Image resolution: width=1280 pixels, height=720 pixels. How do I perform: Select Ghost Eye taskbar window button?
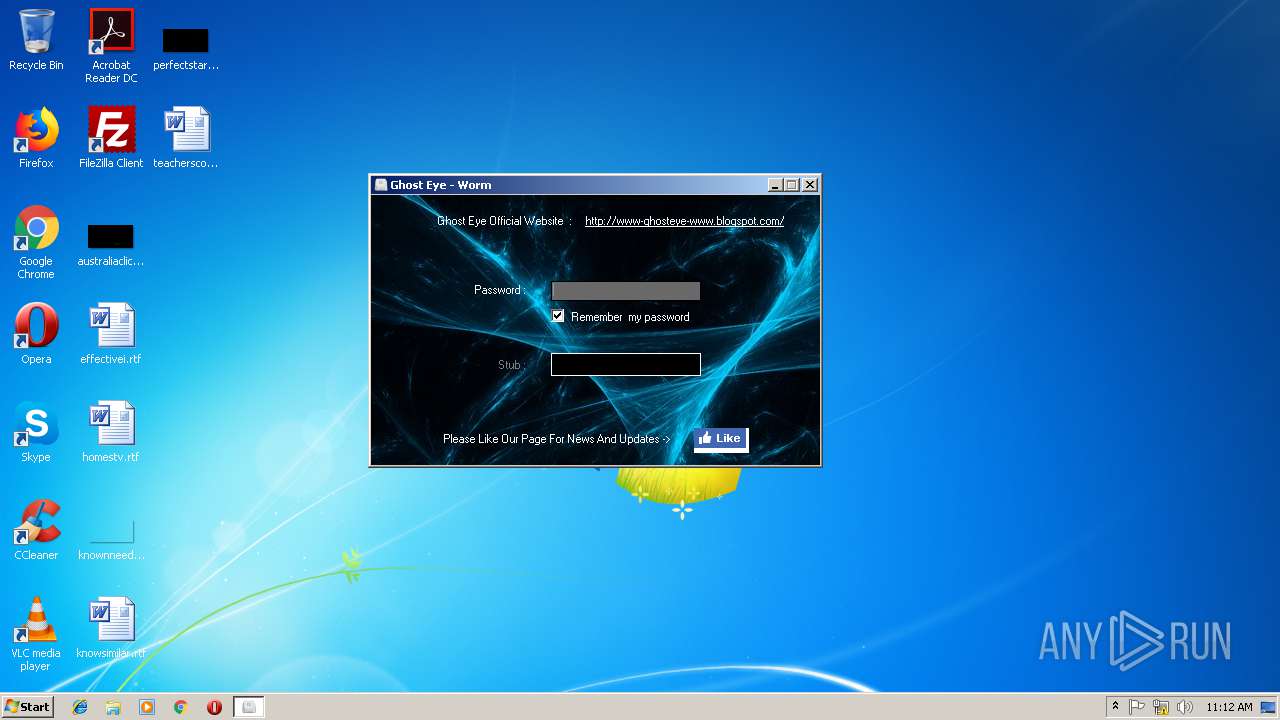[x=249, y=707]
